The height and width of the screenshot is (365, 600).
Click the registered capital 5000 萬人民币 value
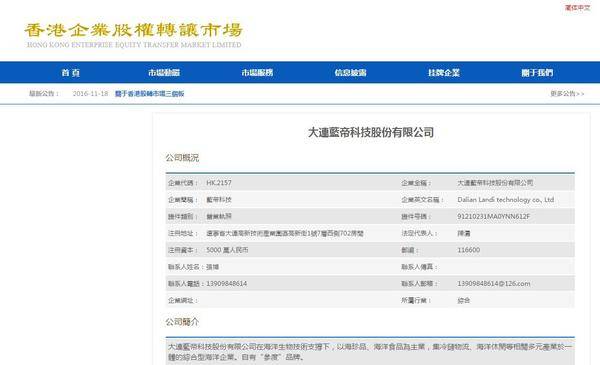(x=227, y=250)
